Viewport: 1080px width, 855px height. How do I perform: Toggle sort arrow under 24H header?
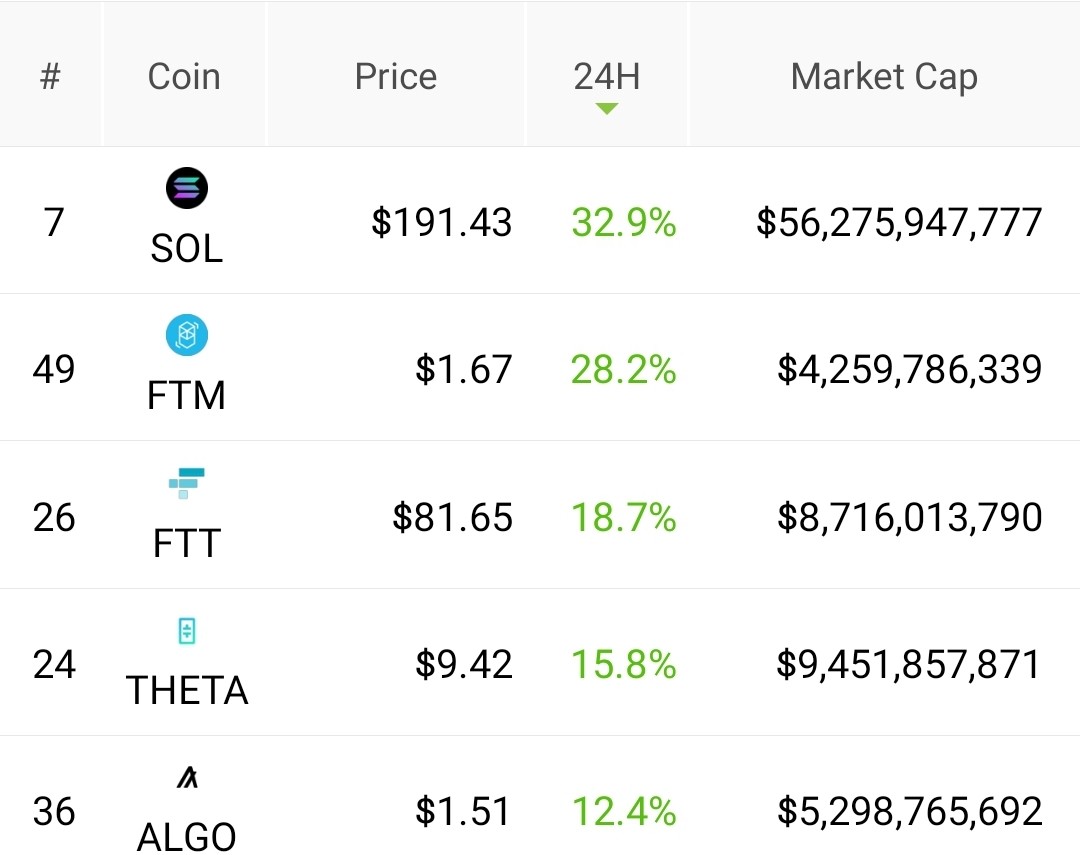(x=607, y=108)
